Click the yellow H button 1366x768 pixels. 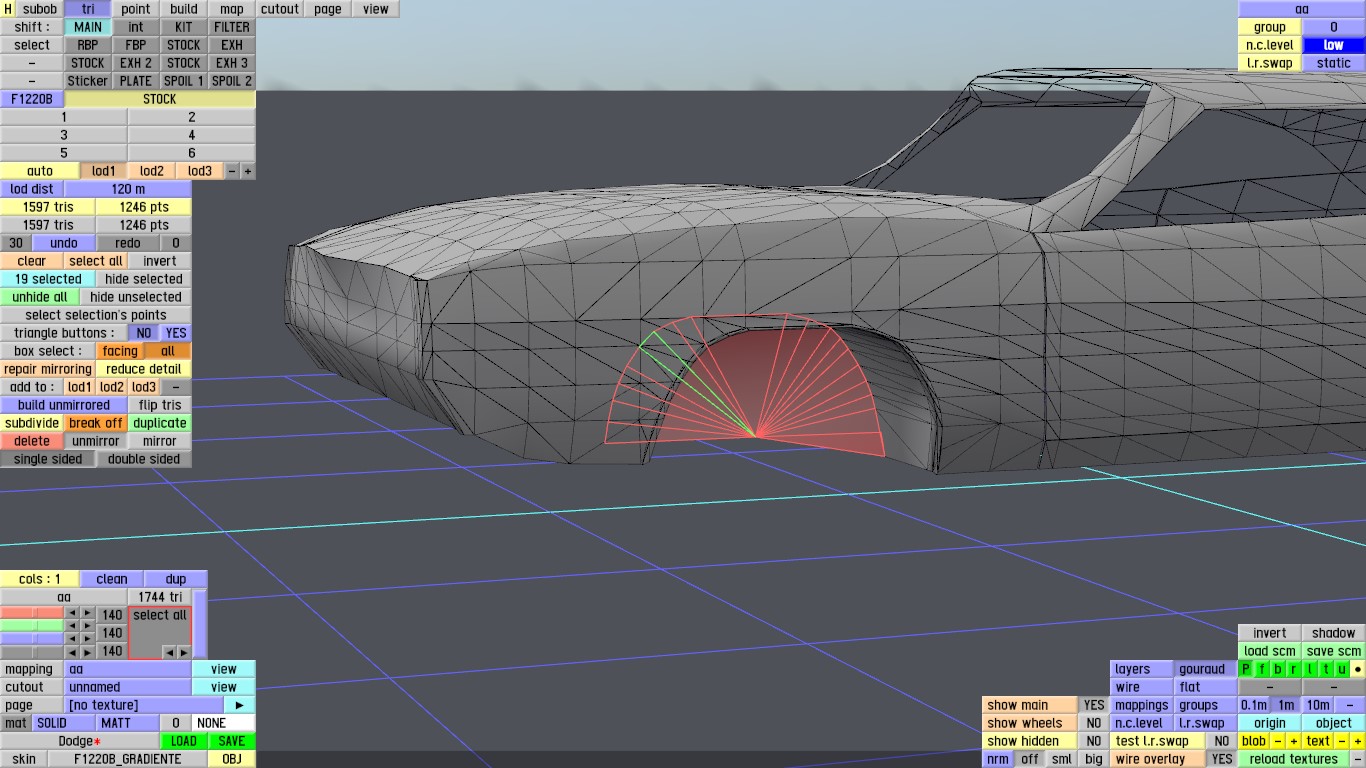[8, 9]
